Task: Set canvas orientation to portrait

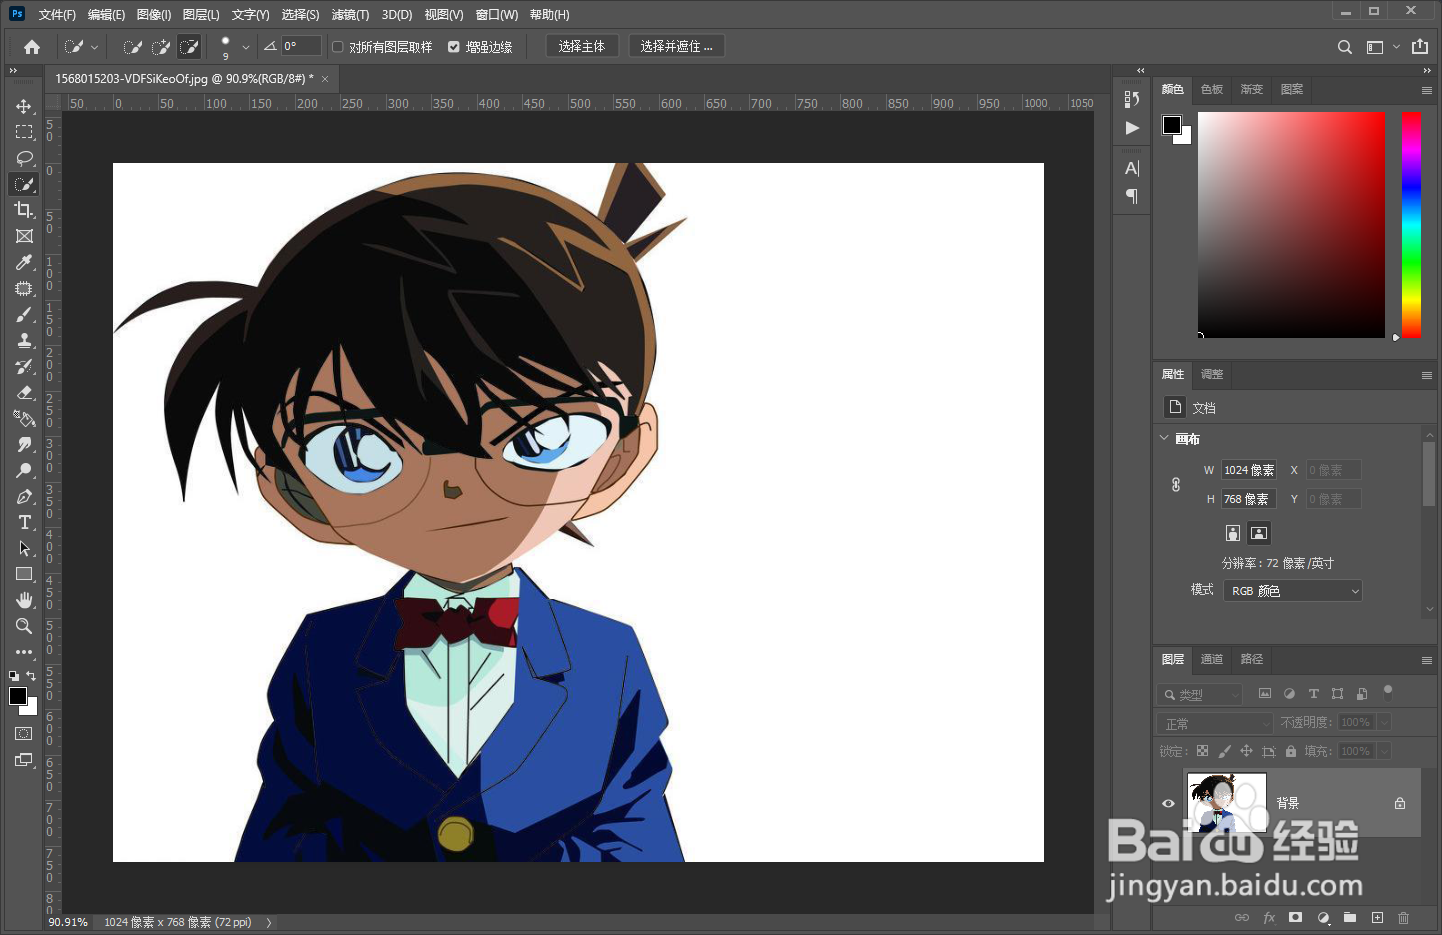Action: click(1233, 533)
